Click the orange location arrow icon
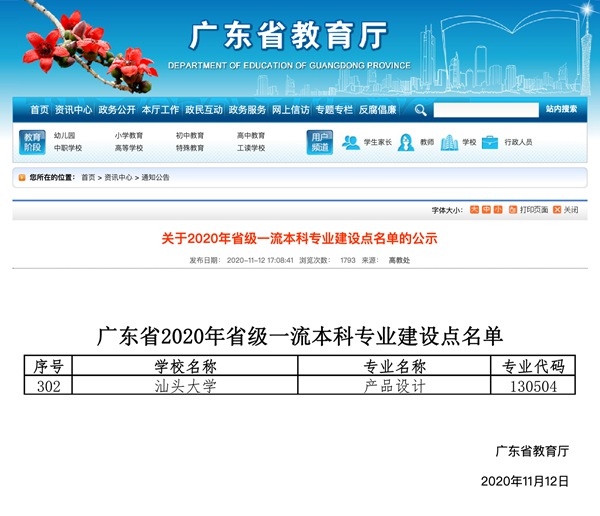This screenshot has width=600, height=516. pyautogui.click(x=22, y=177)
